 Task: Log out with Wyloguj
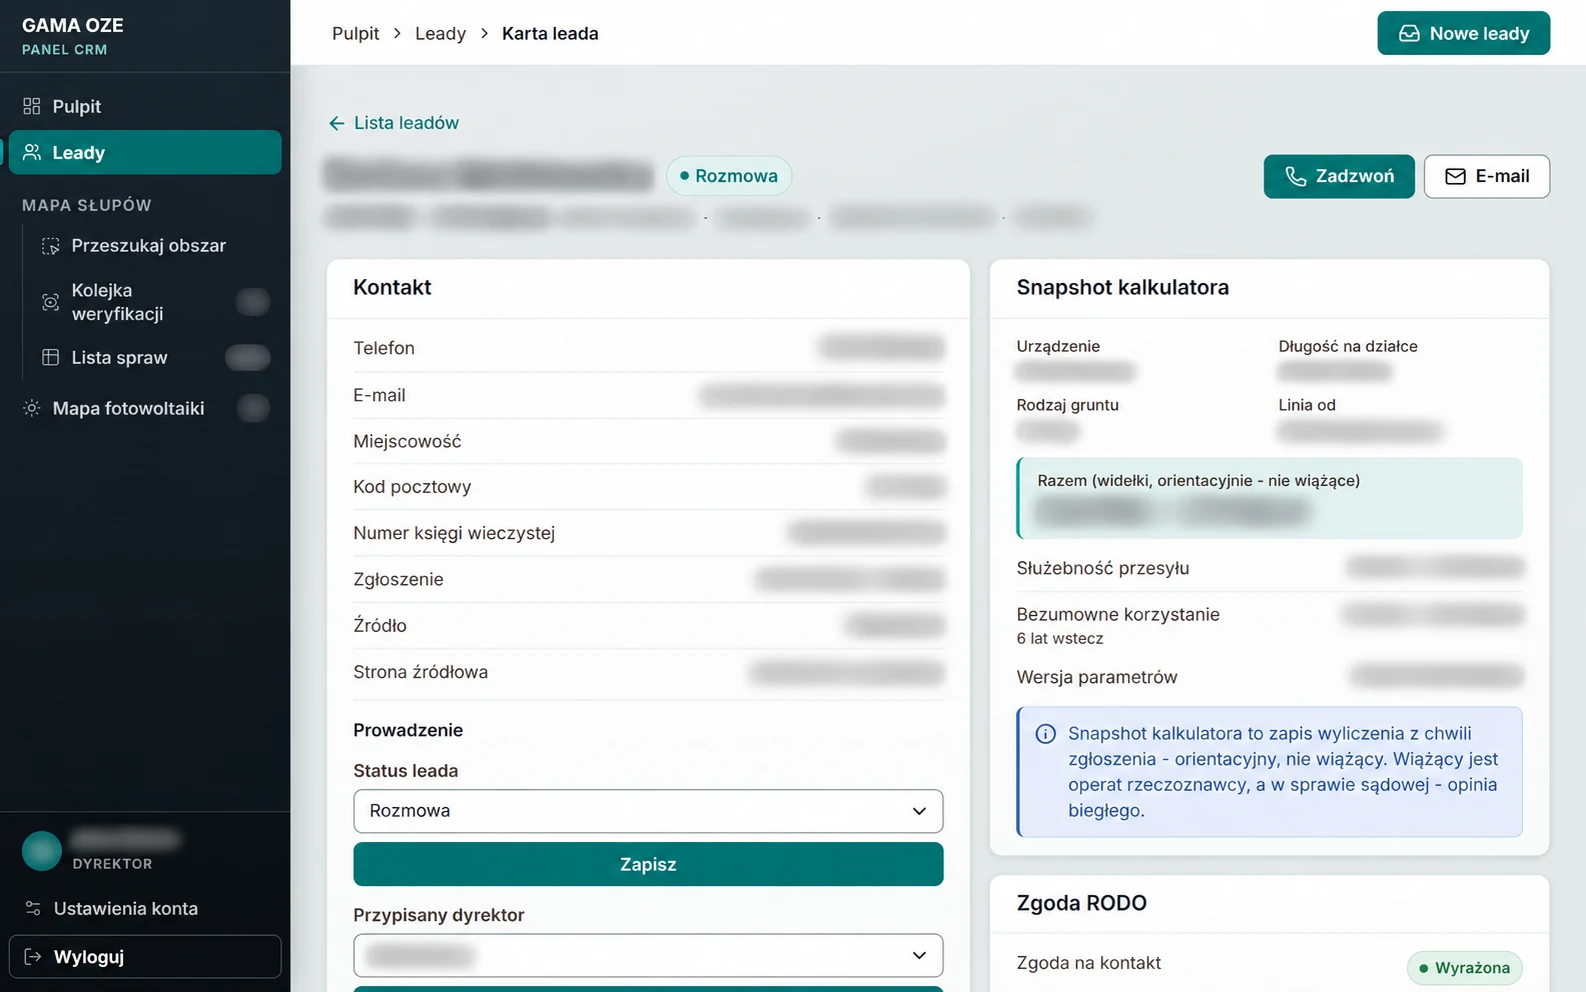(x=145, y=957)
